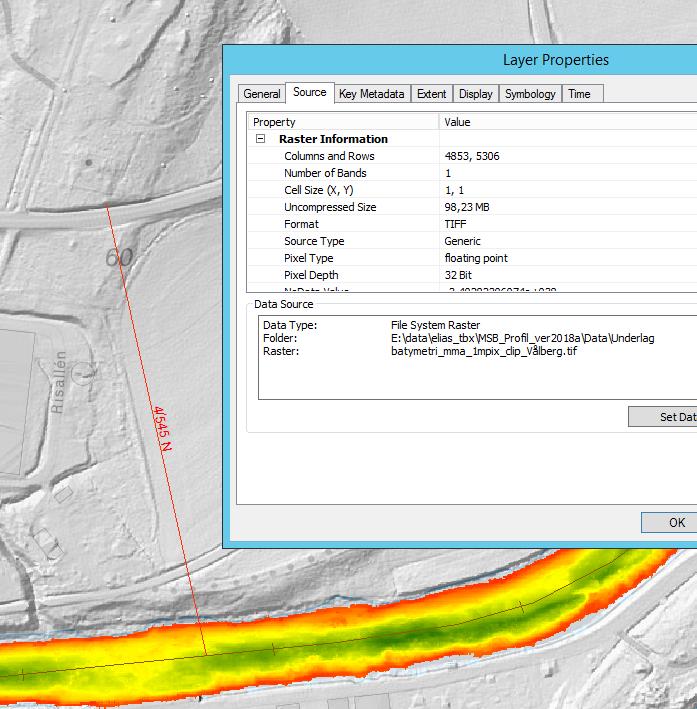The width and height of the screenshot is (697, 709).
Task: Click the Property column header
Action: click(x=343, y=122)
